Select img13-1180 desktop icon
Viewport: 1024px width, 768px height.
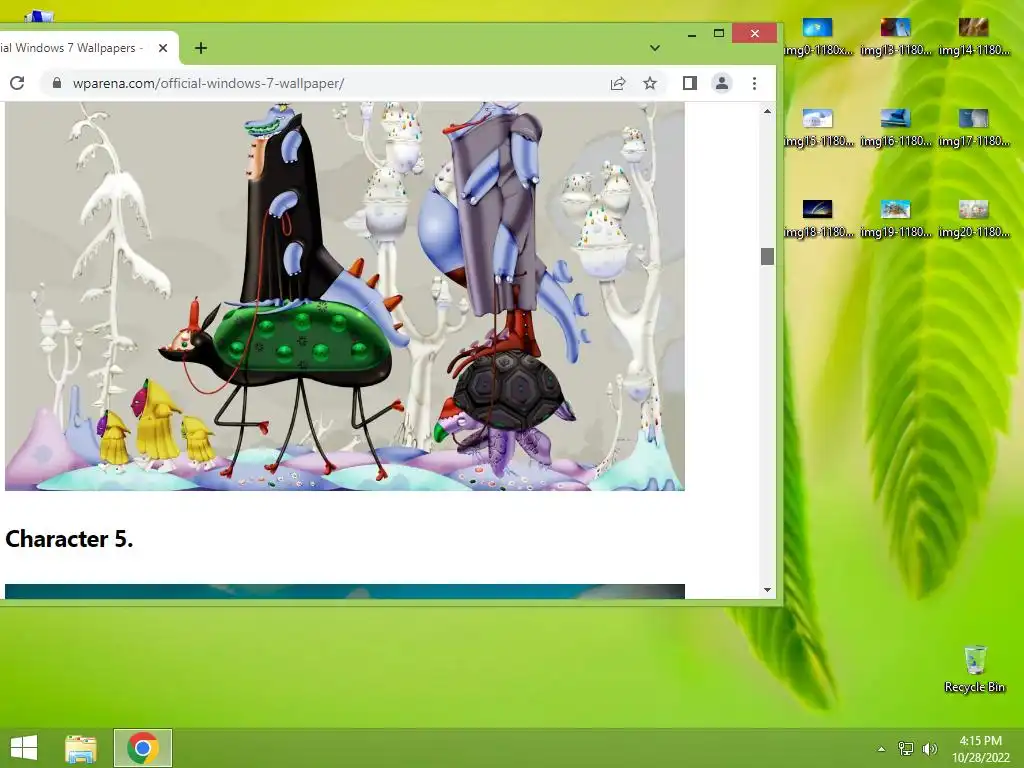click(895, 37)
